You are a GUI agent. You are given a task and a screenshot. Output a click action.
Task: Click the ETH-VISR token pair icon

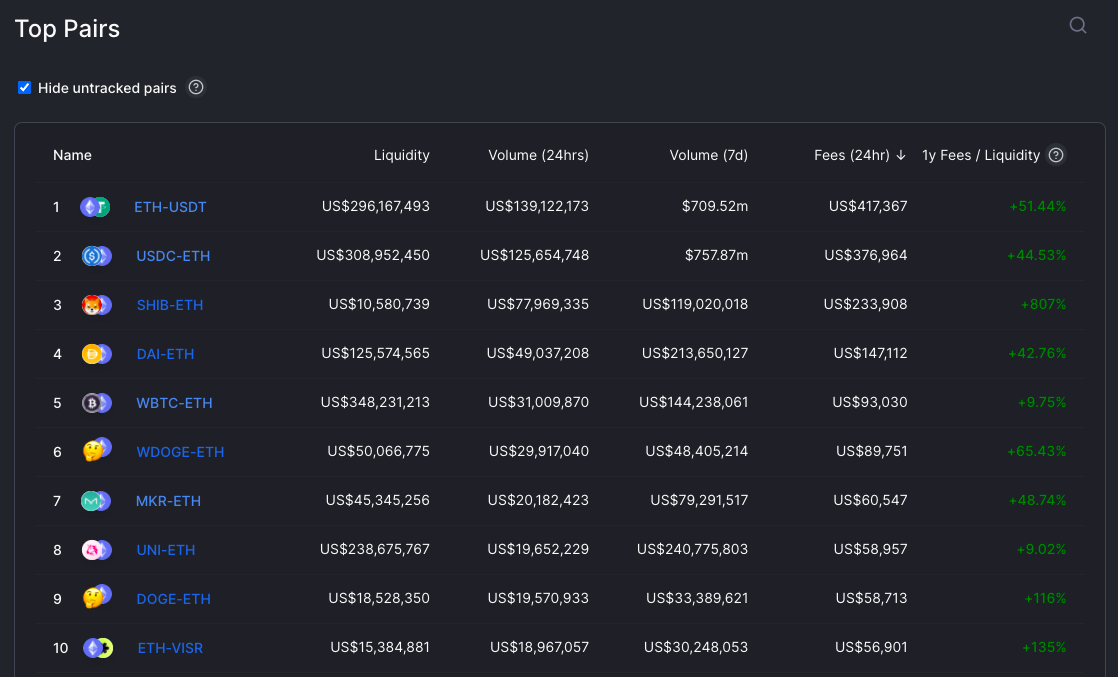(x=98, y=648)
